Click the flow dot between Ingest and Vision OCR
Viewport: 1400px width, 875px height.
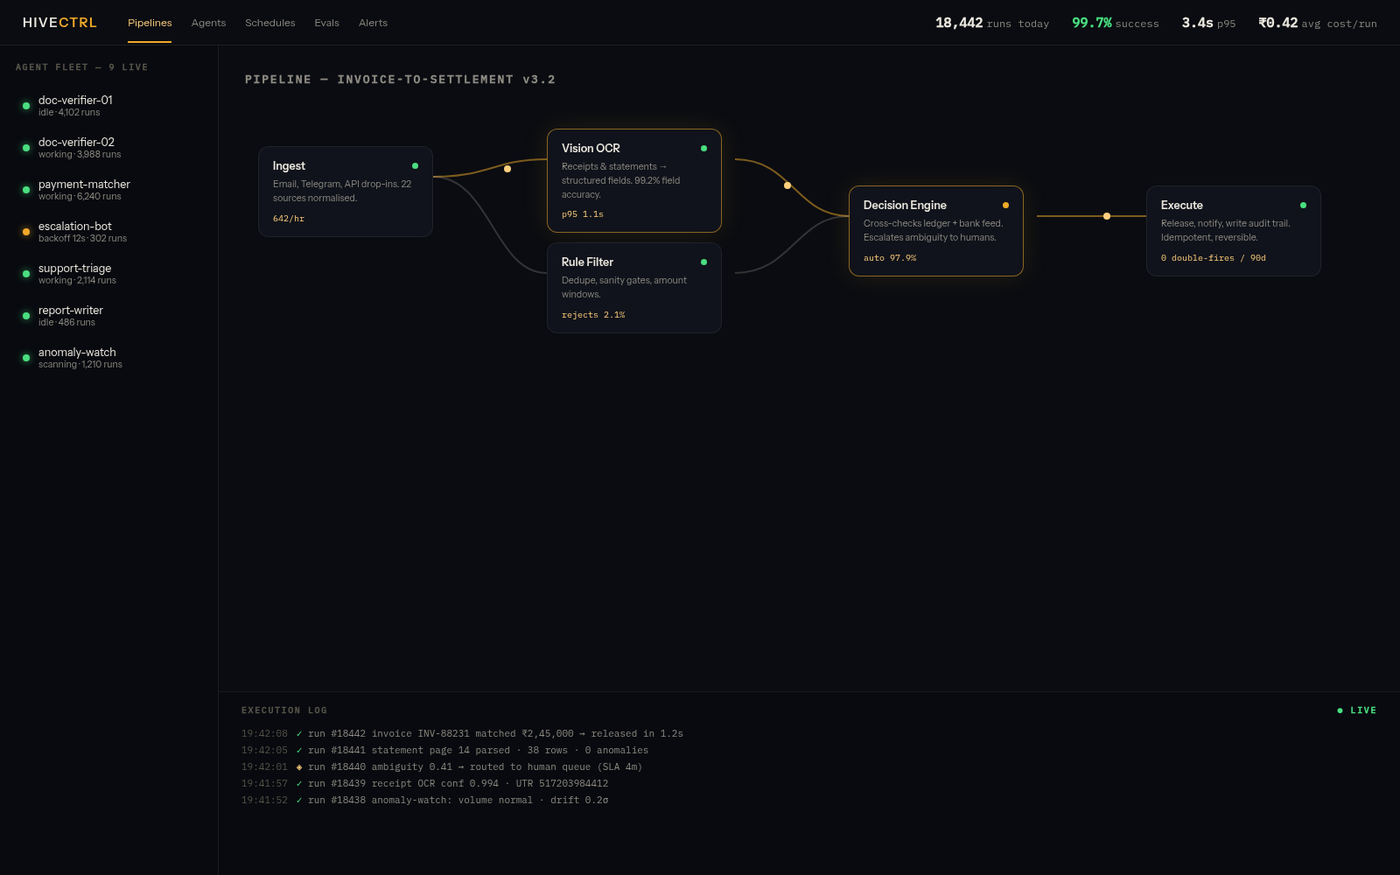(x=507, y=168)
